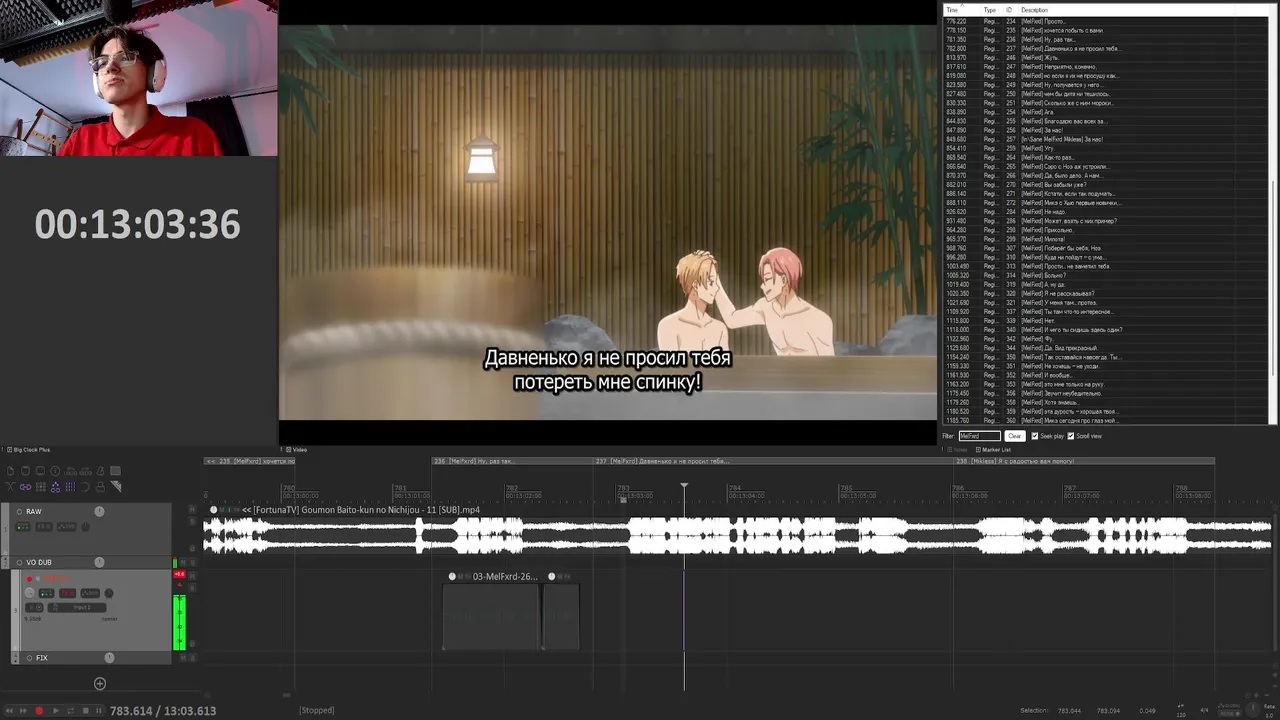The width and height of the screenshot is (1280, 720).
Task: Click the red Record transport button
Action: [x=39, y=711]
